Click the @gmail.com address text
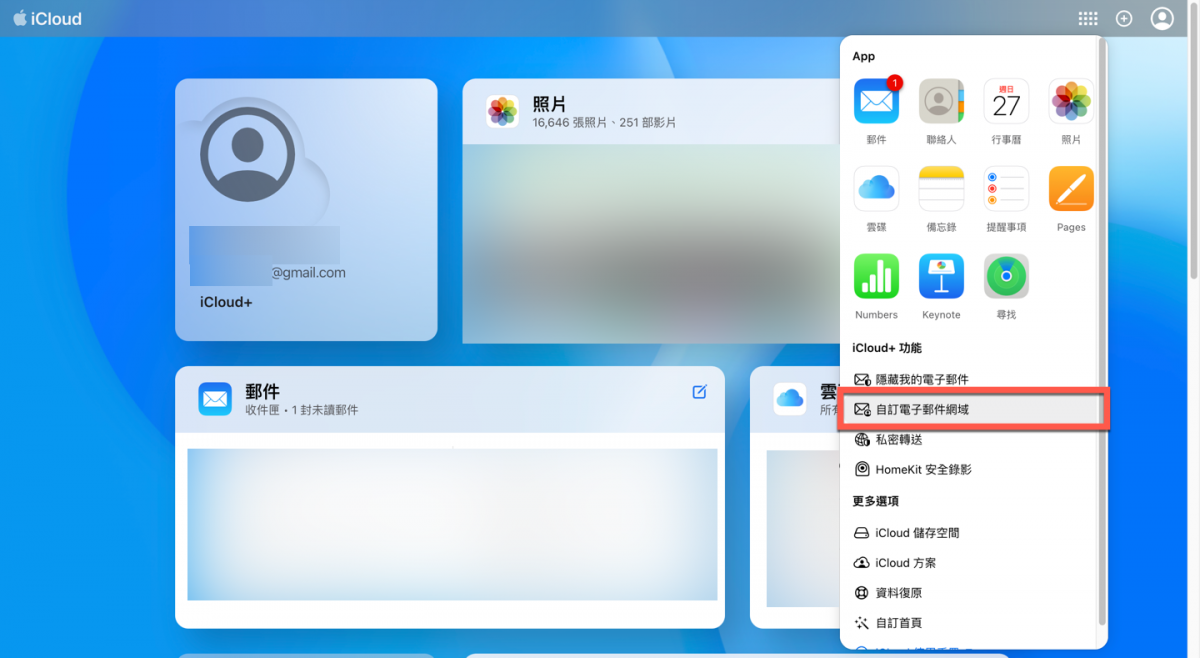Screen dimensions: 1200x658 [x=309, y=272]
